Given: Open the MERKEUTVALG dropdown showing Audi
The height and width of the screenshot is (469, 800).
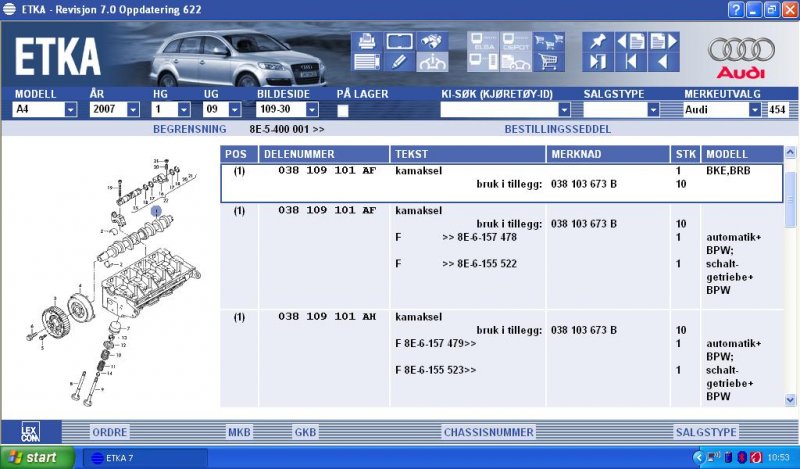Looking at the screenshot, I should tap(755, 110).
